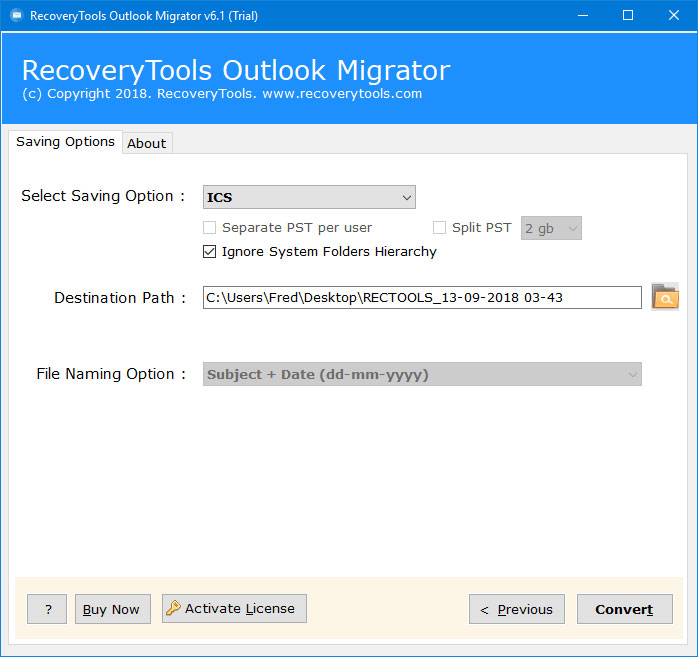Click the RecoveryTools app icon in title bar
The image size is (698, 657).
[x=17, y=16]
